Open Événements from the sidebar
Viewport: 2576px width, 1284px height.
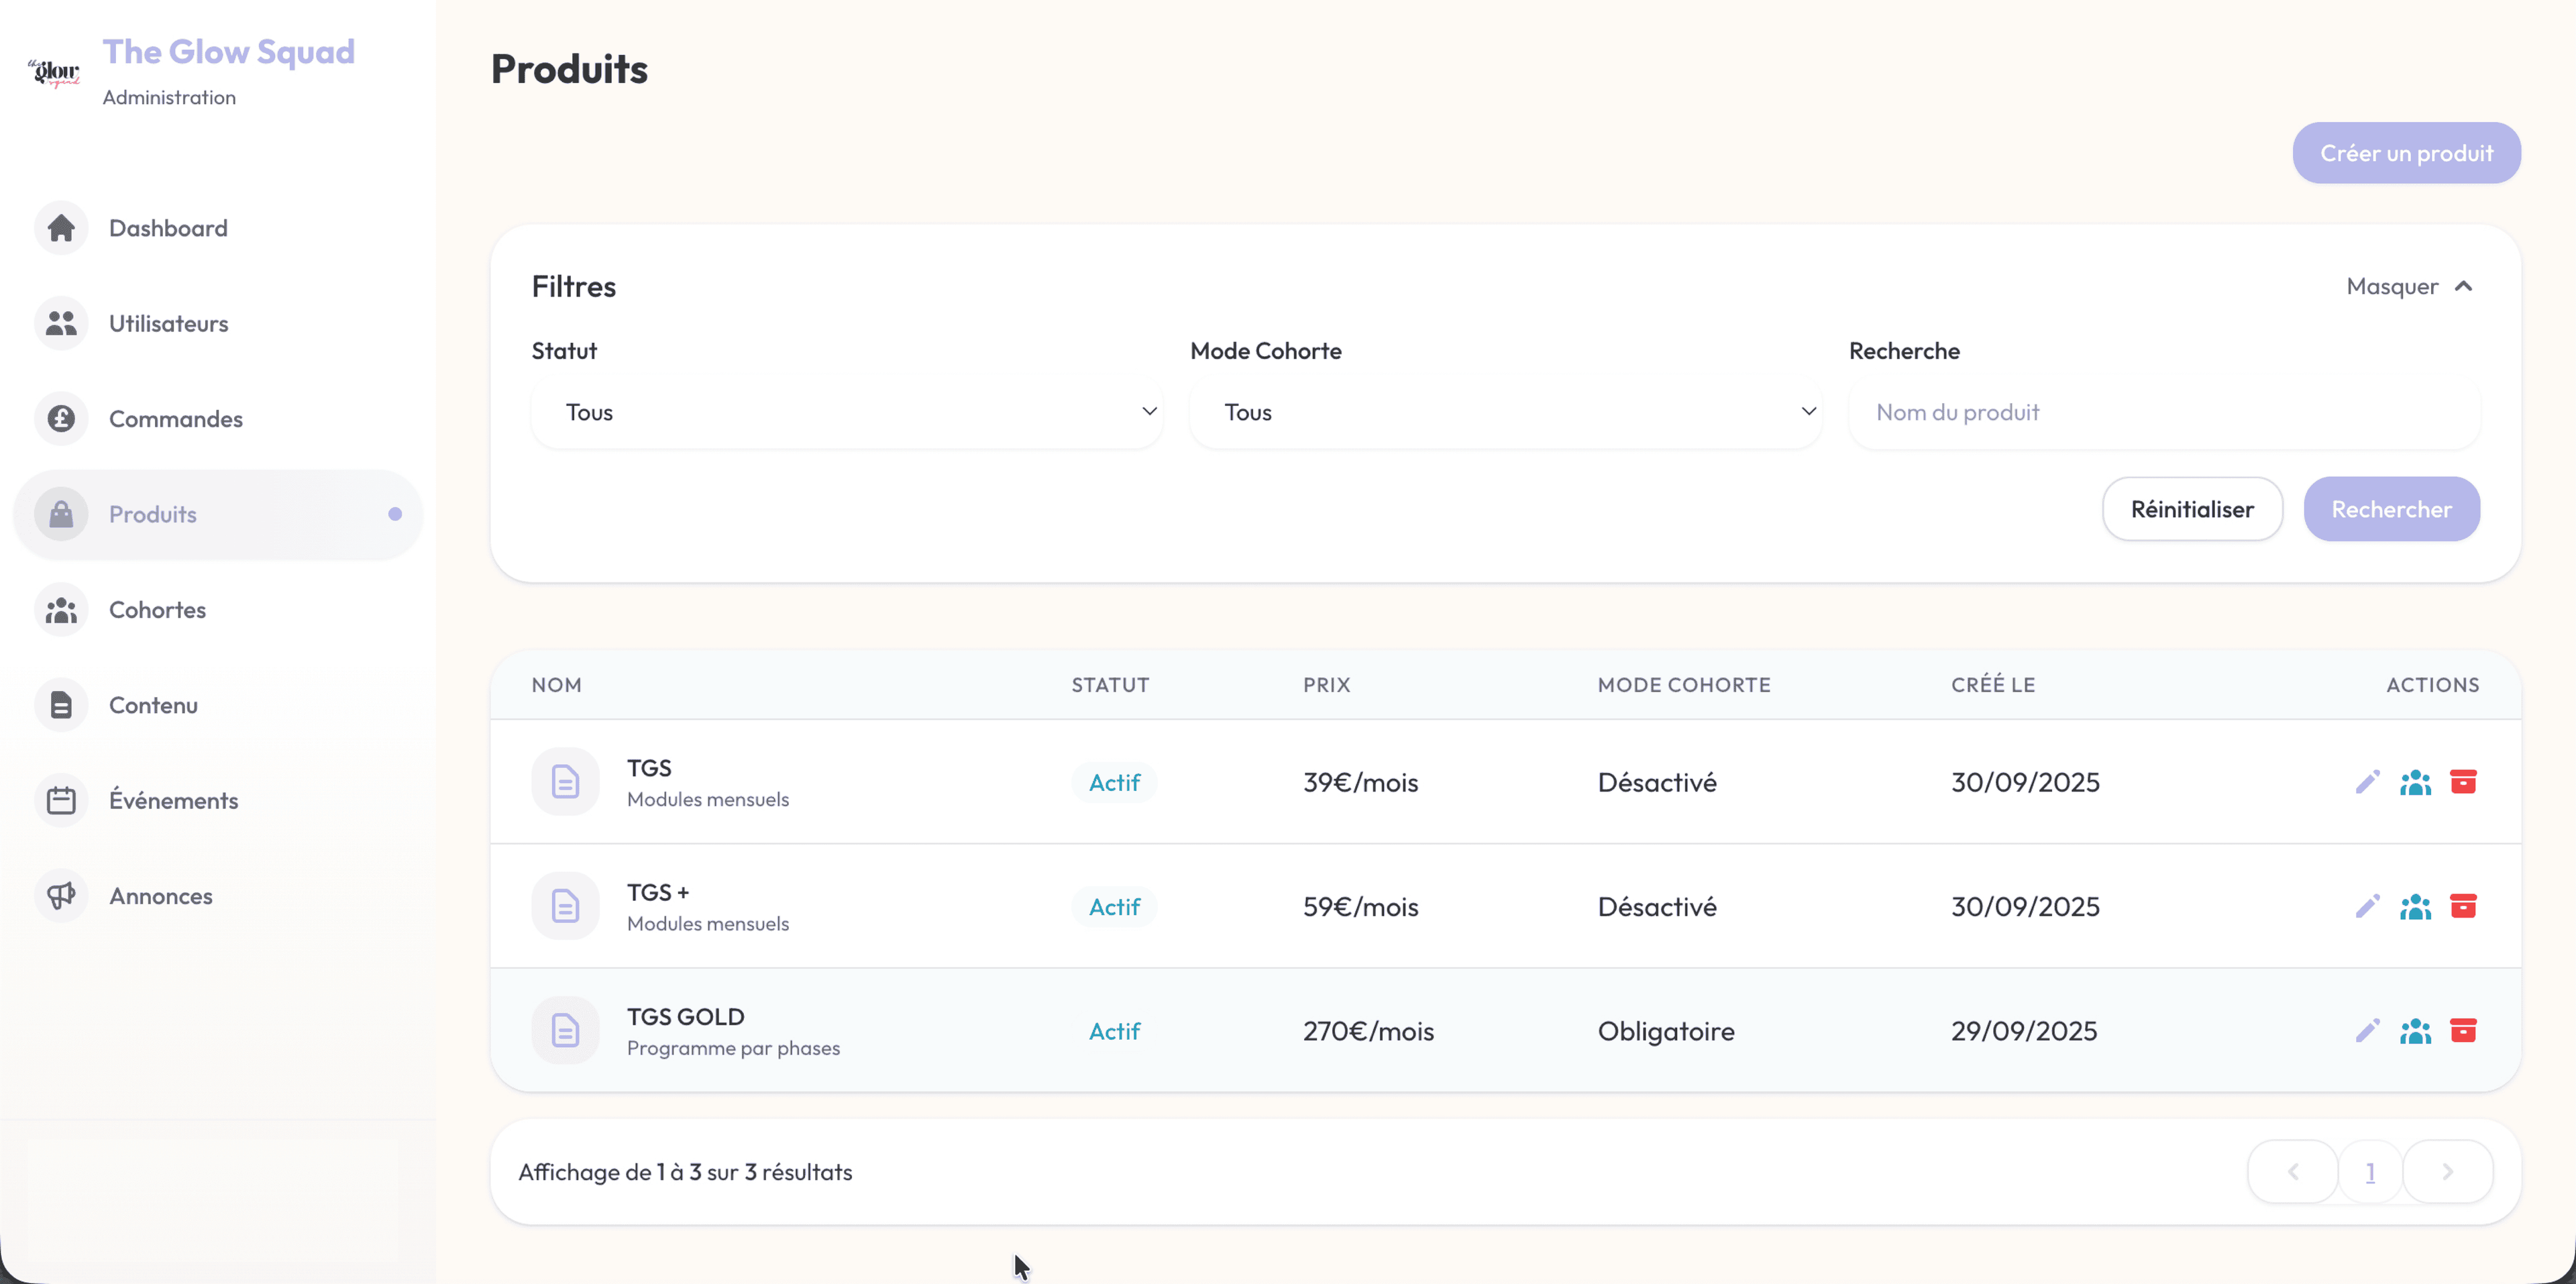pyautogui.click(x=173, y=799)
